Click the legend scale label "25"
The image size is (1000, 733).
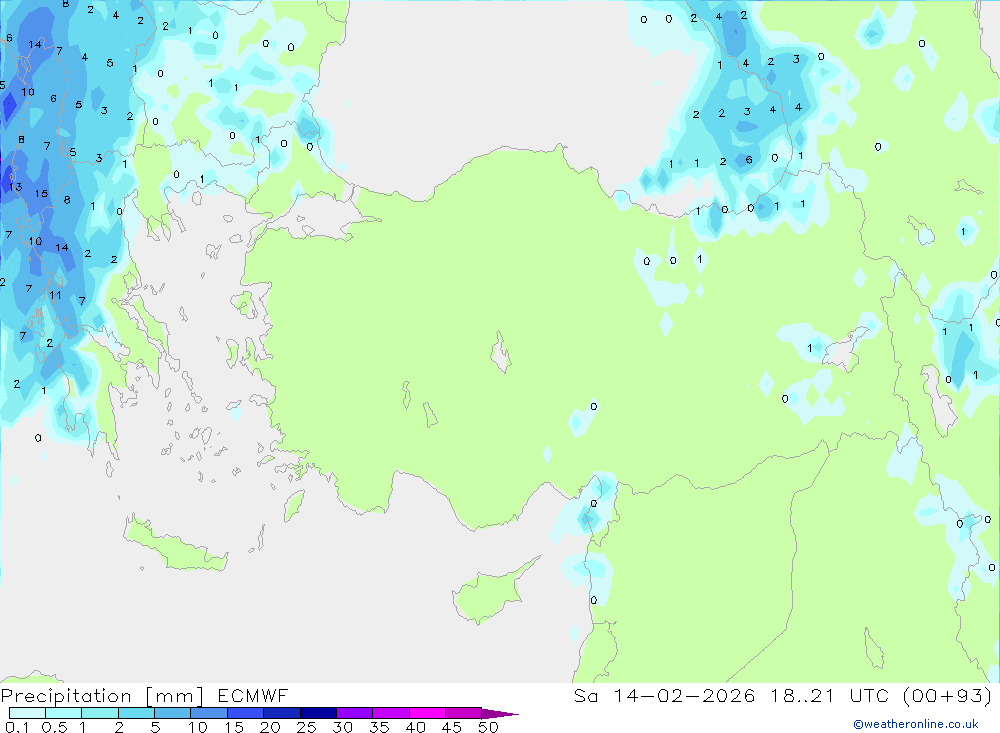[307, 727]
